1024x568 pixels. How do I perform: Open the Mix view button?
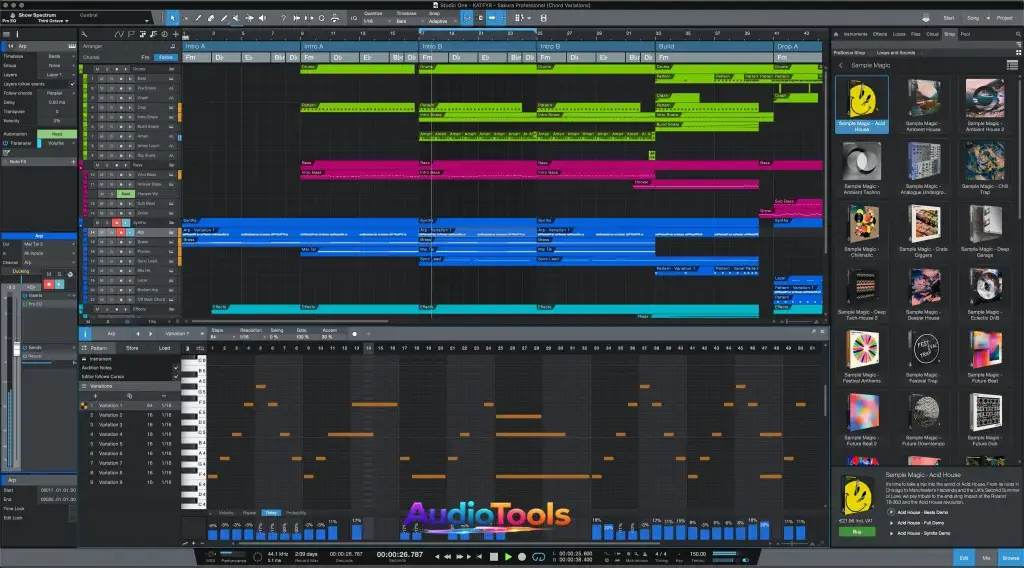pyautogui.click(x=986, y=558)
